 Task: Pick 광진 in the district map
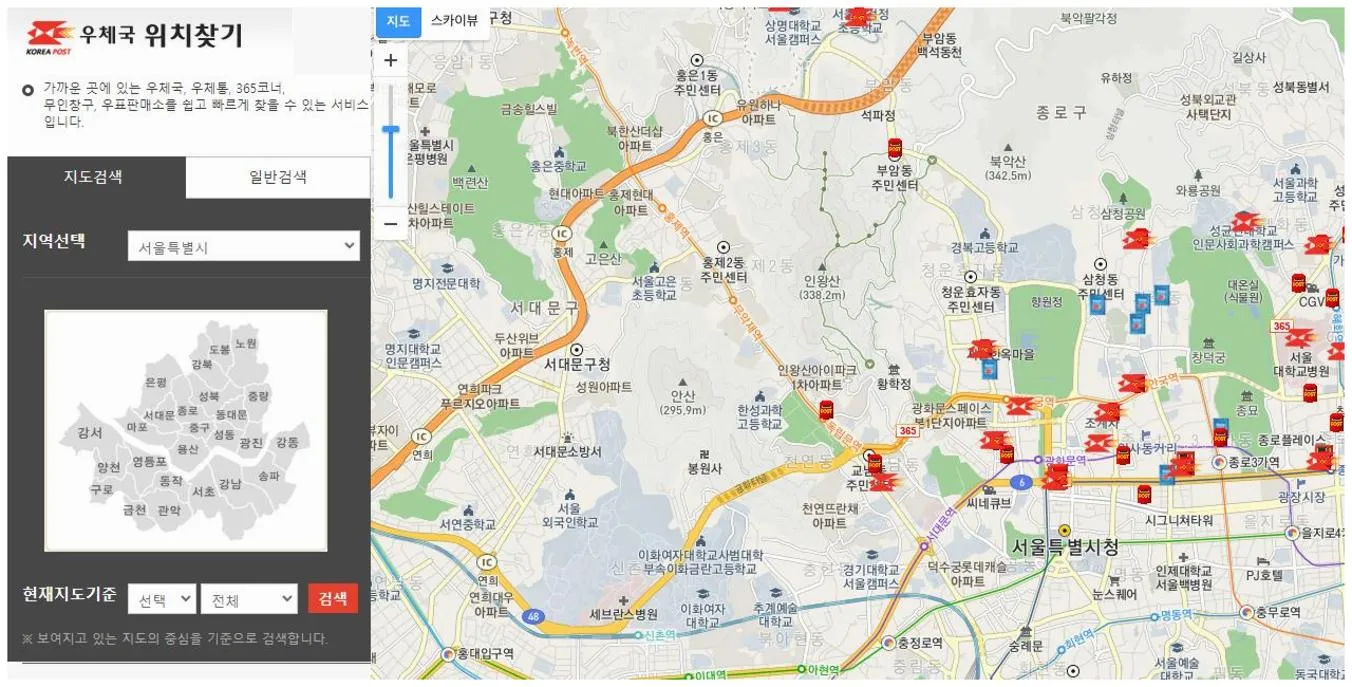click(251, 442)
